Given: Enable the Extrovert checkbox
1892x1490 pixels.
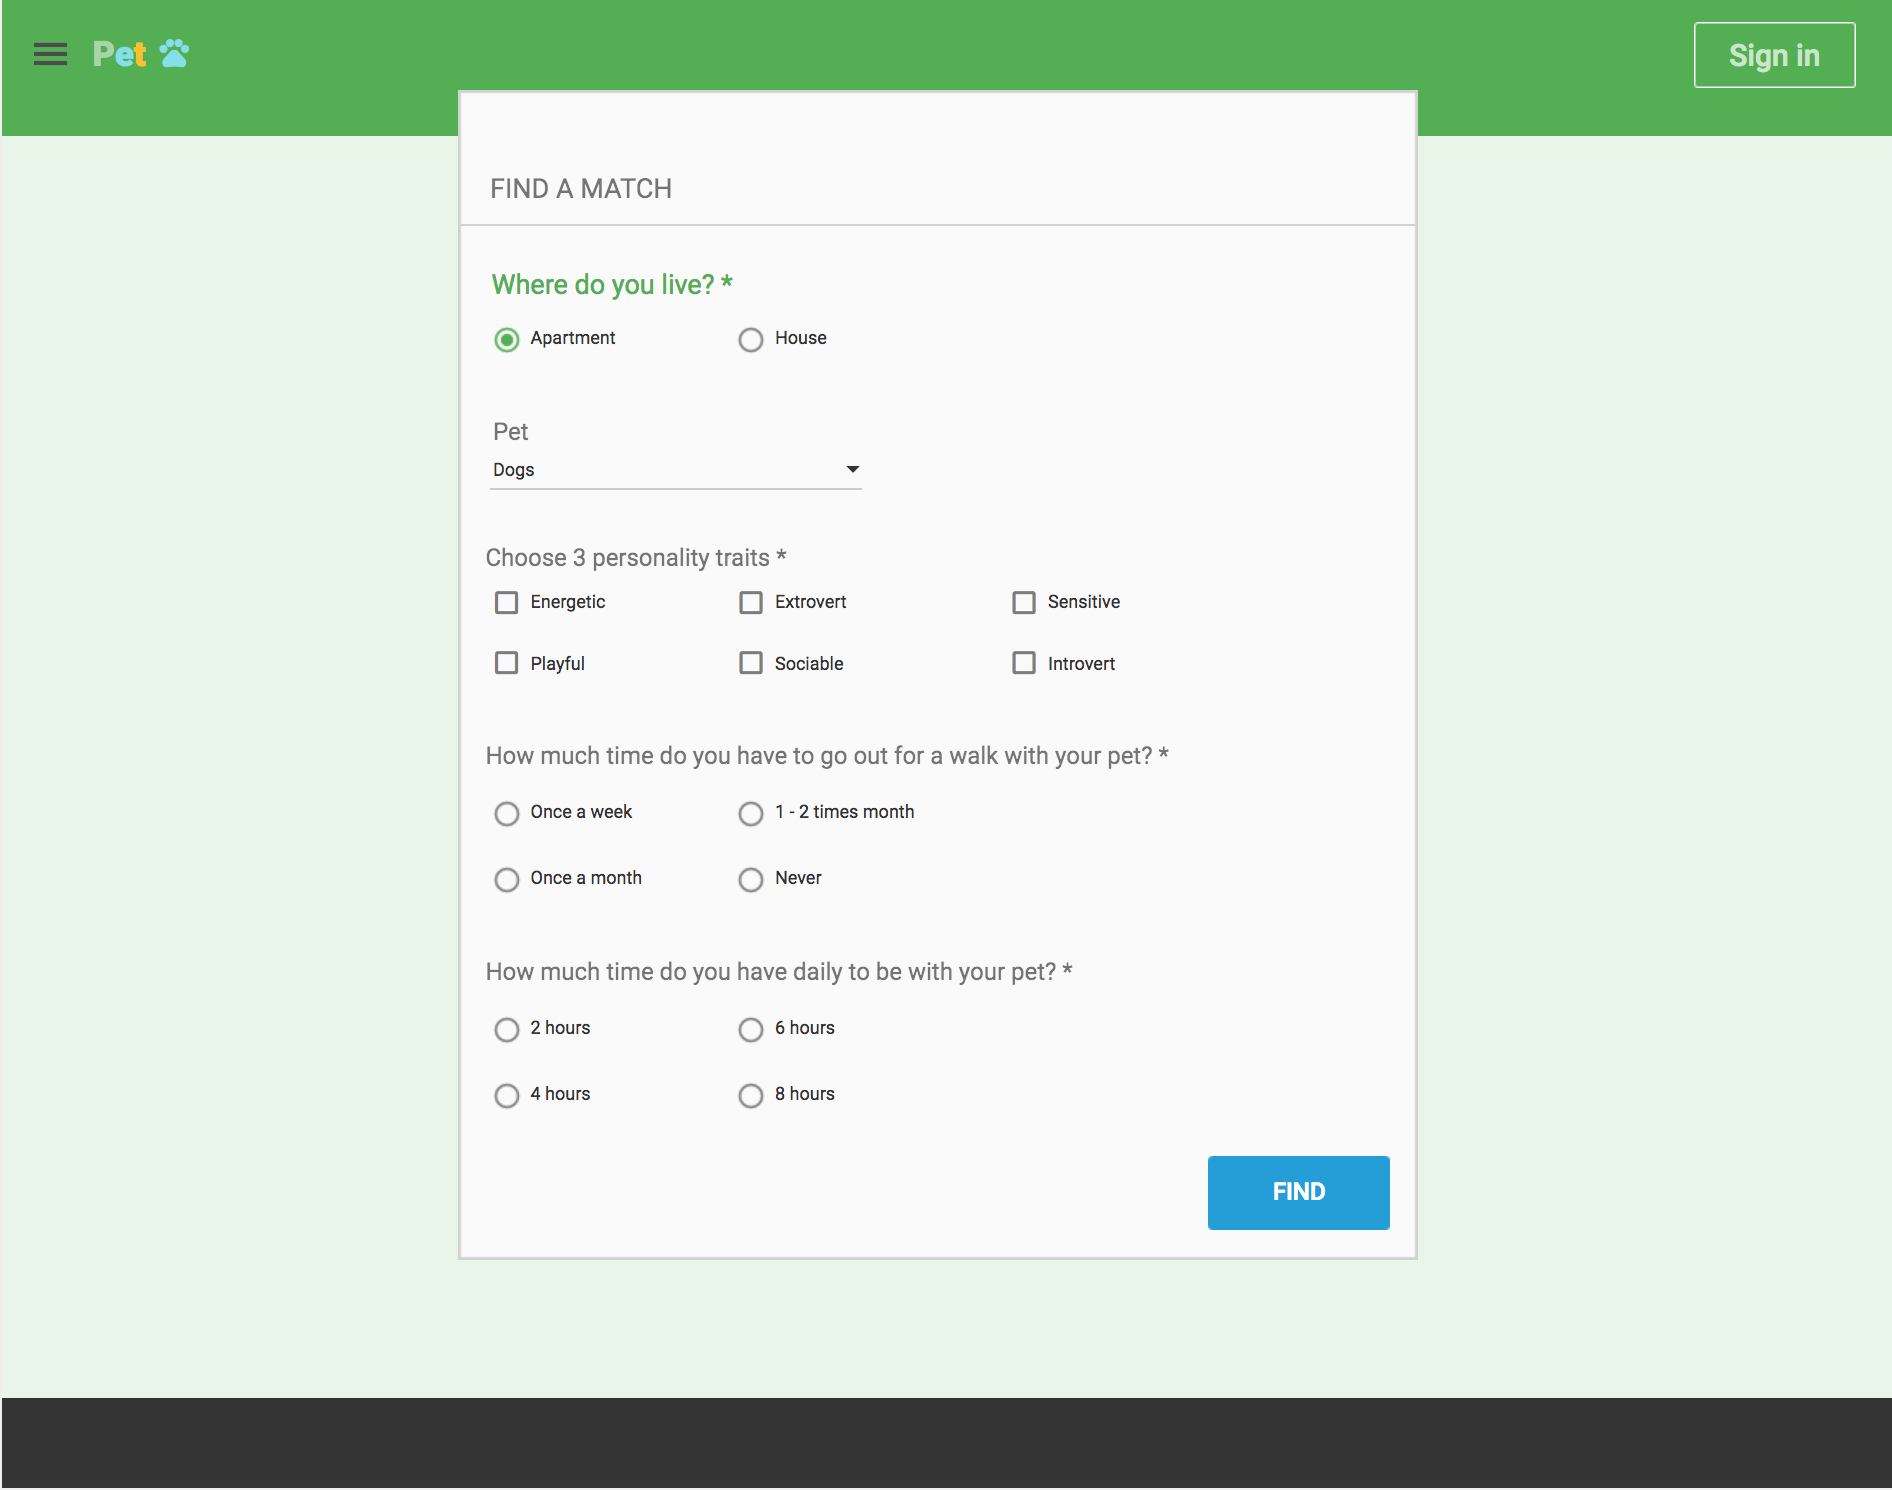Looking at the screenshot, I should 751,603.
